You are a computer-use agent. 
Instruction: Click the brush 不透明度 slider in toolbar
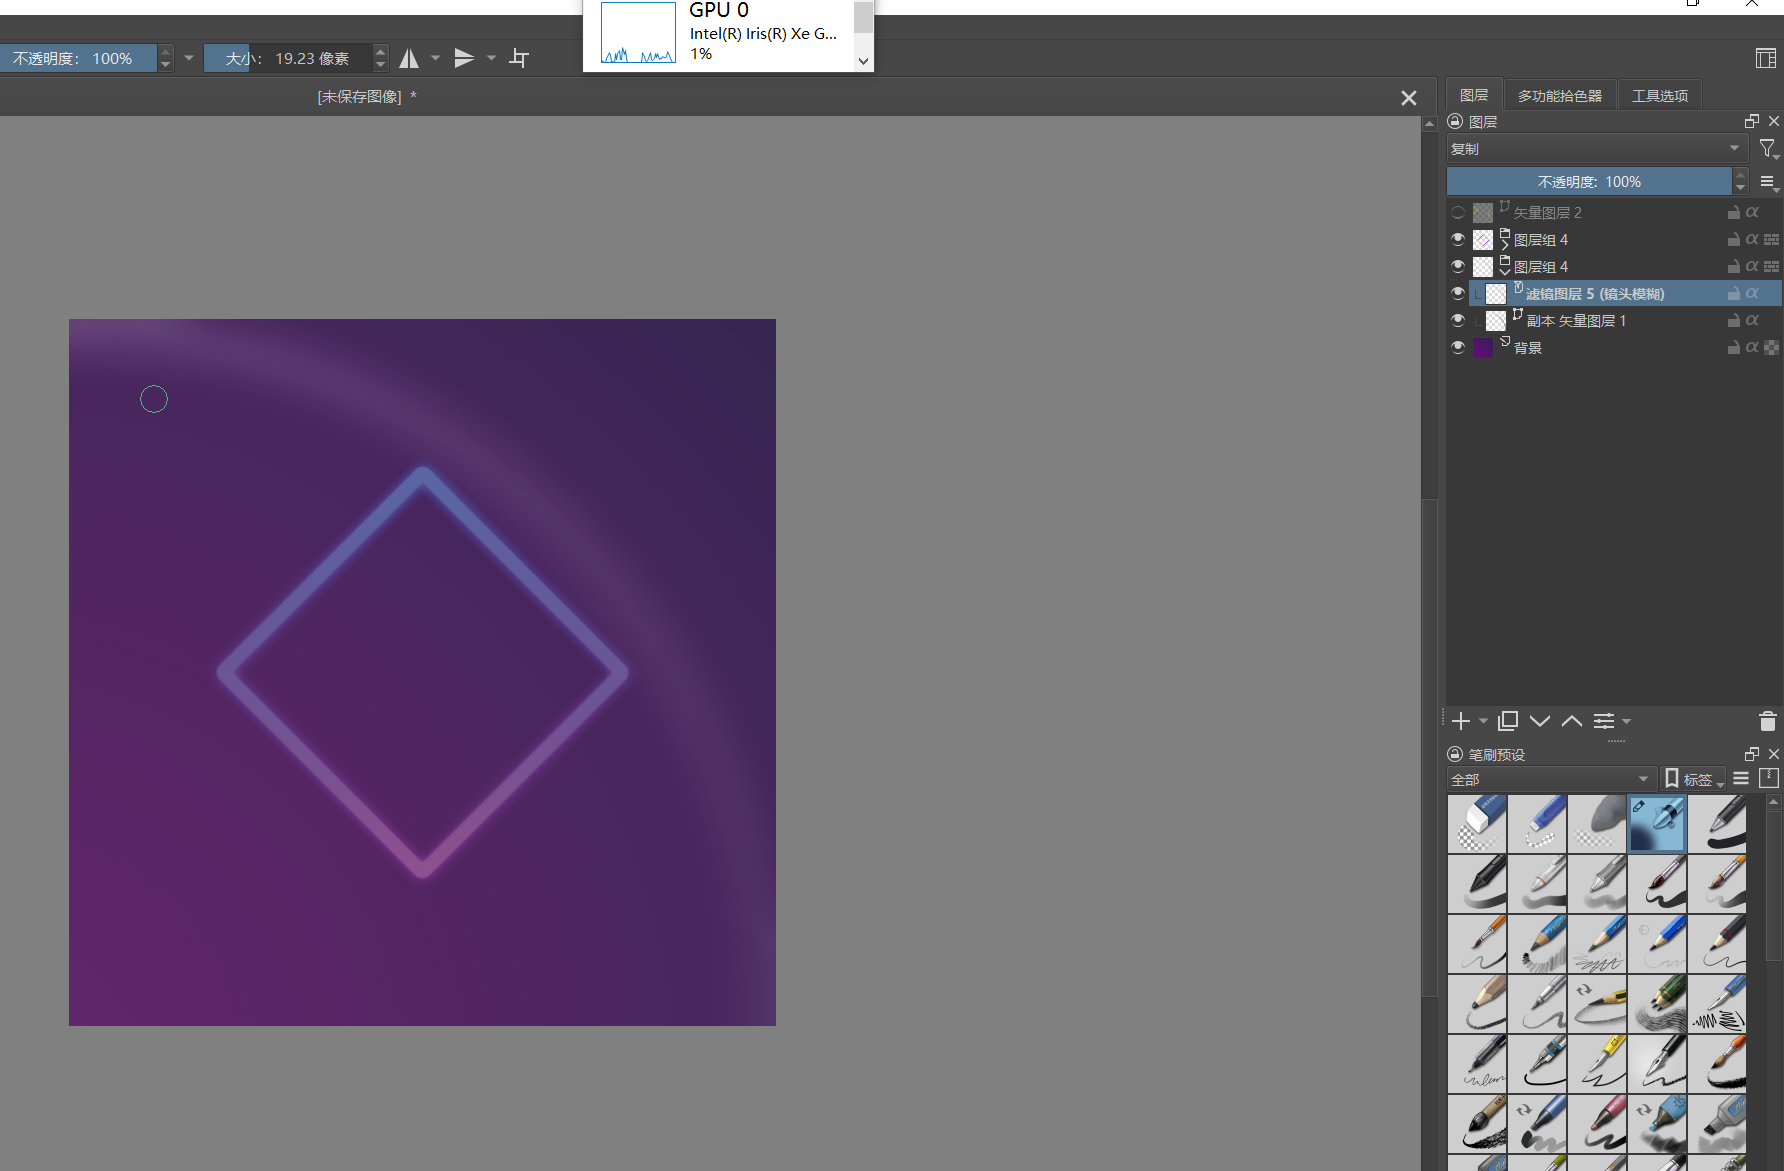click(x=78, y=58)
